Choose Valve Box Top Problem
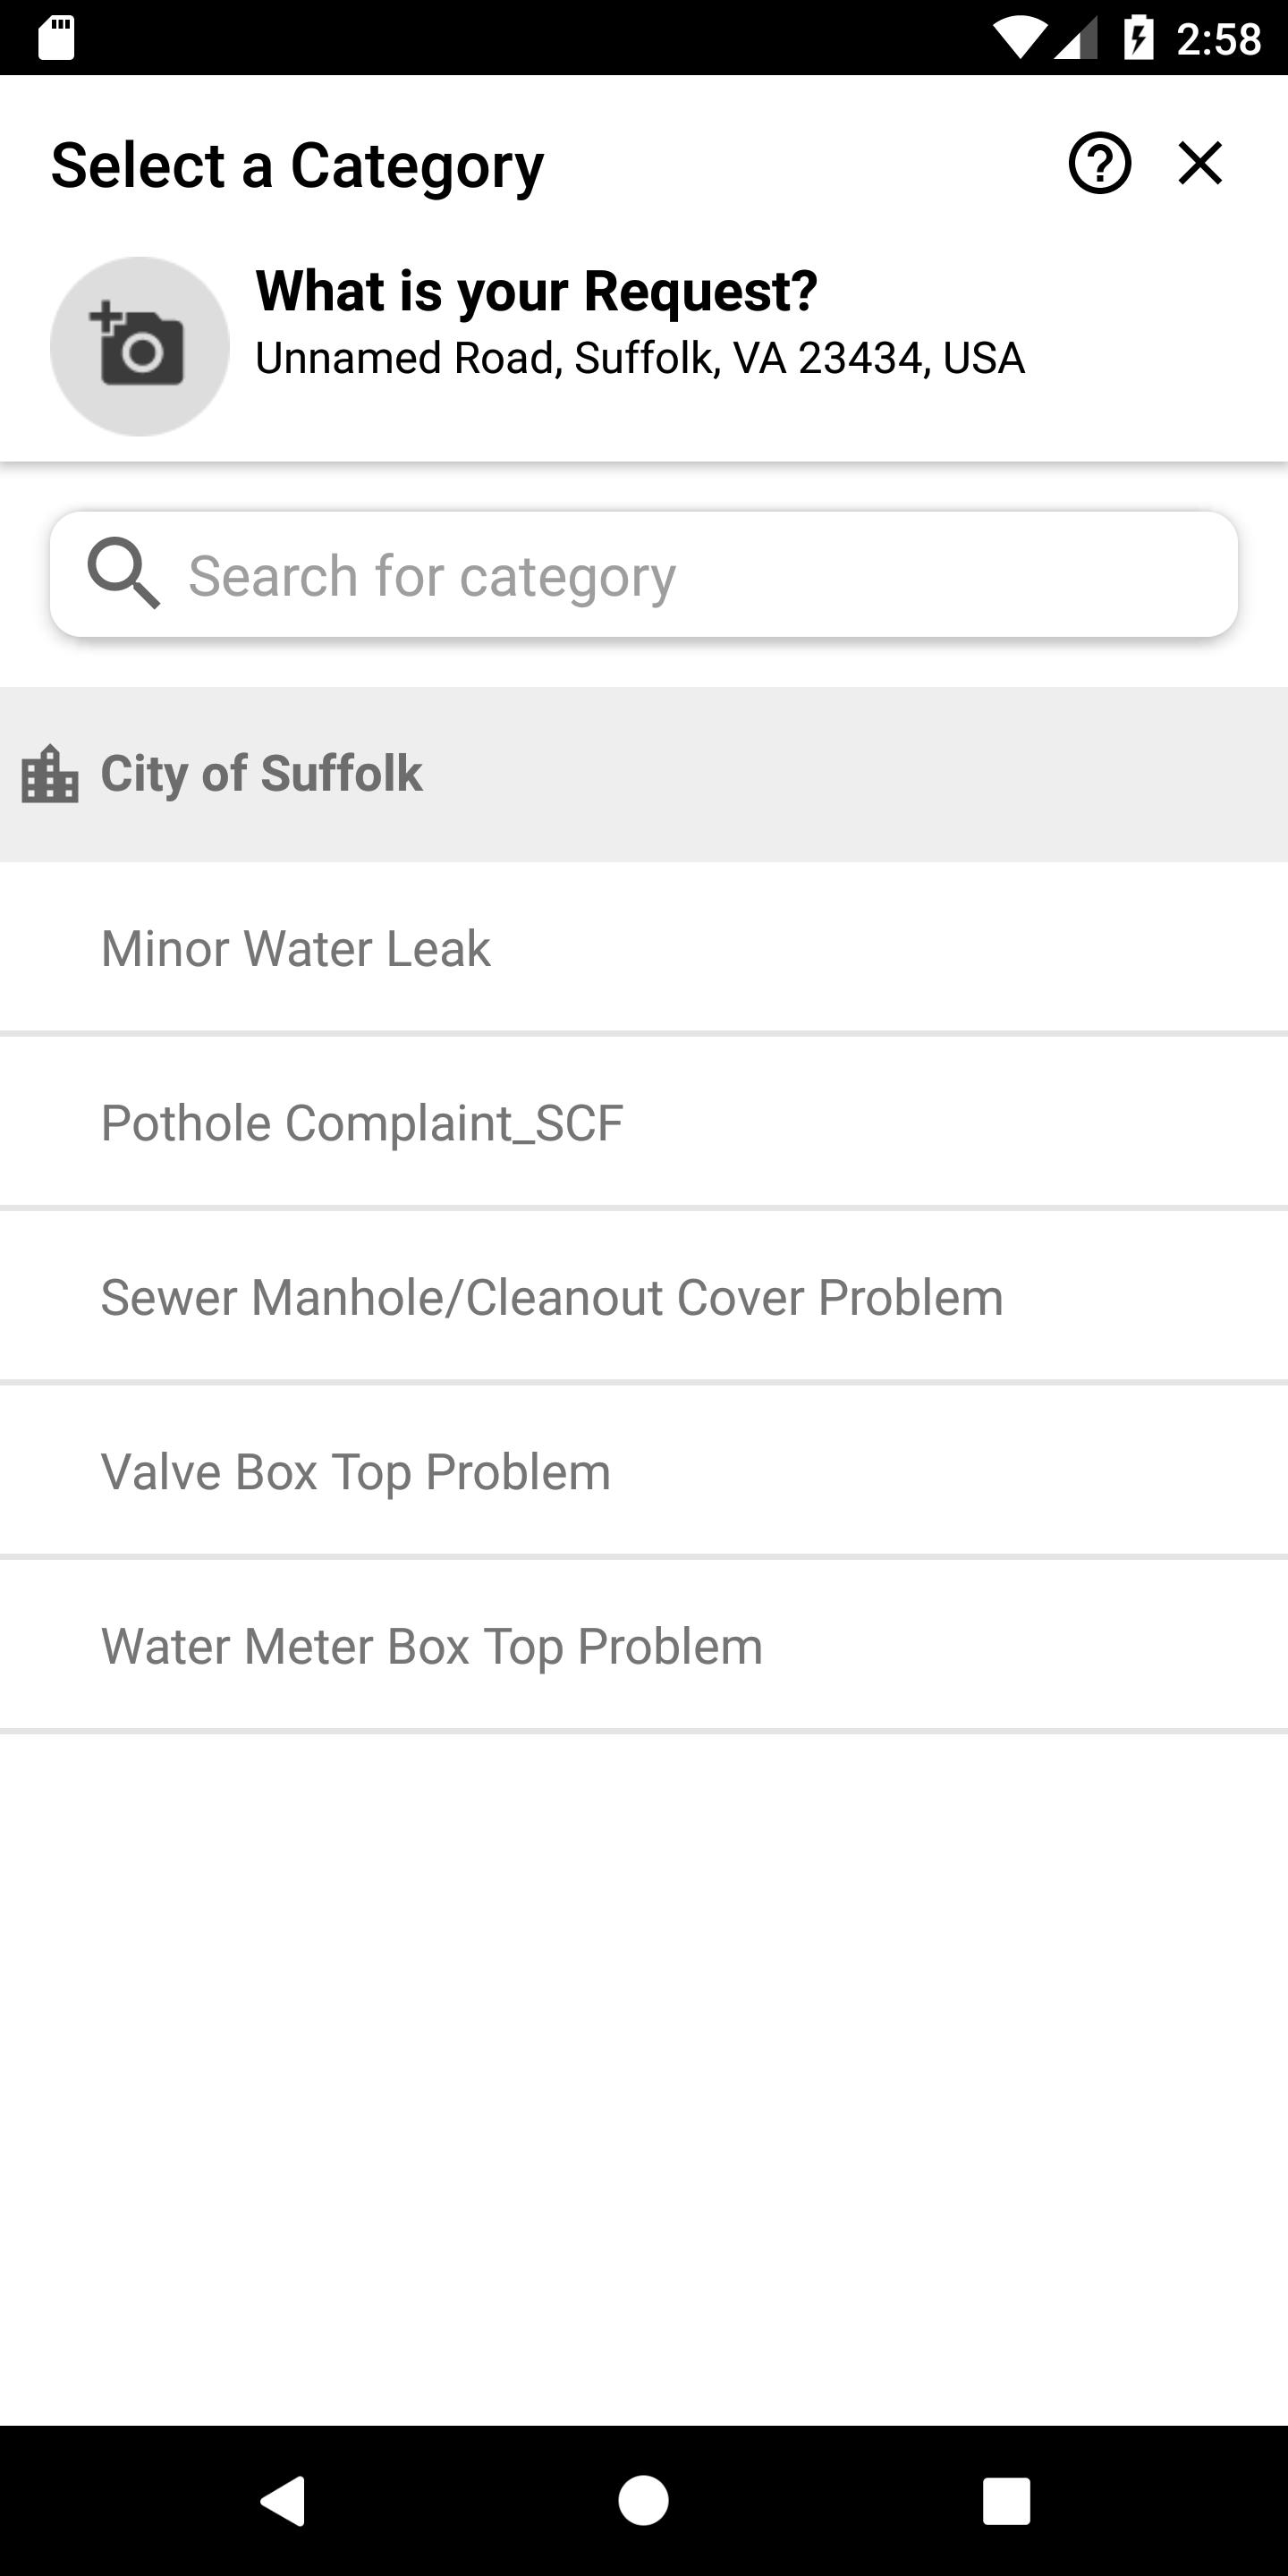This screenshot has height=2576, width=1288. pos(644,1471)
